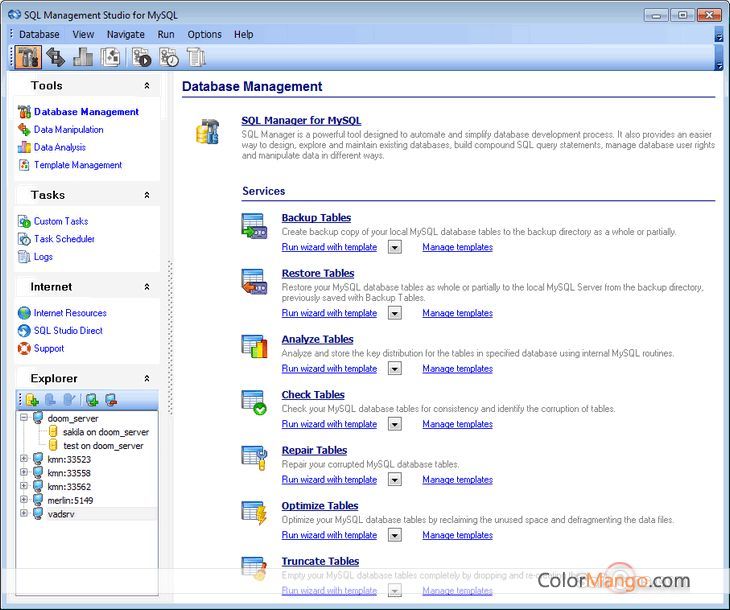Open template dropdown for Repair Tables

point(395,480)
